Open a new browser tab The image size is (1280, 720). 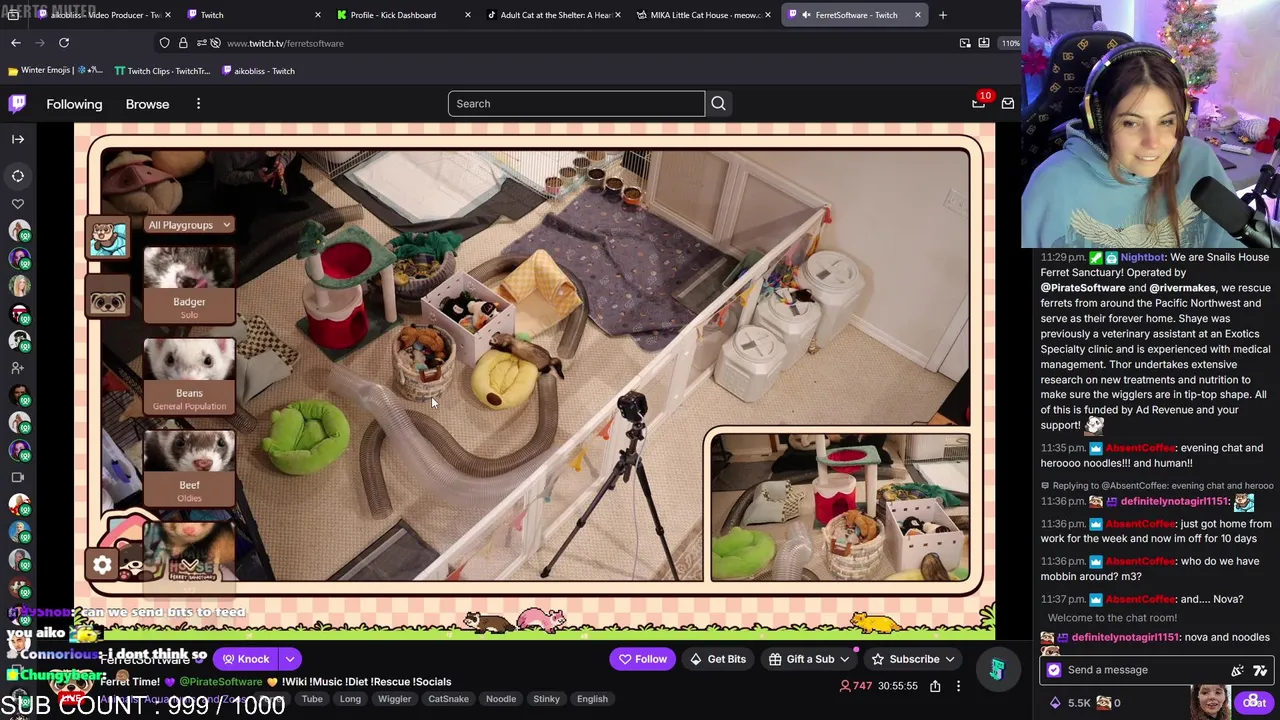942,15
